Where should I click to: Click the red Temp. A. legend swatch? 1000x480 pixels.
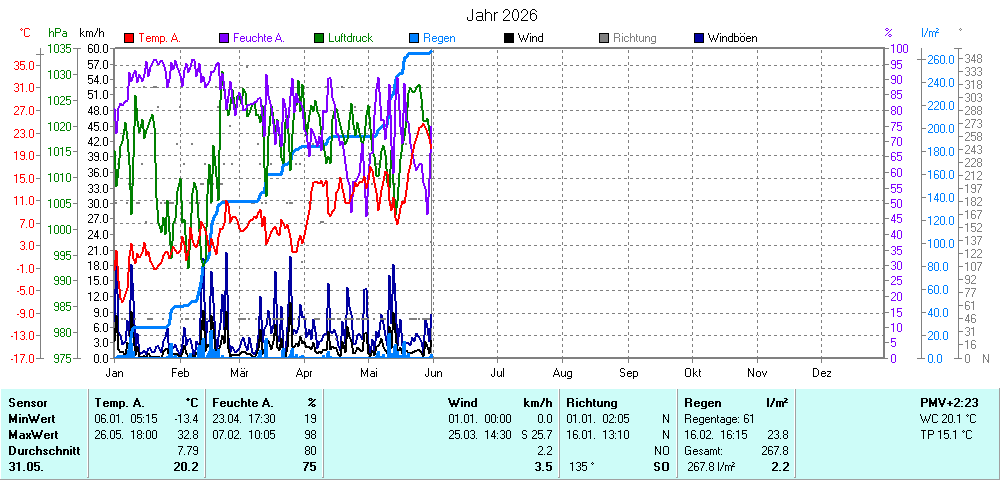129,38
